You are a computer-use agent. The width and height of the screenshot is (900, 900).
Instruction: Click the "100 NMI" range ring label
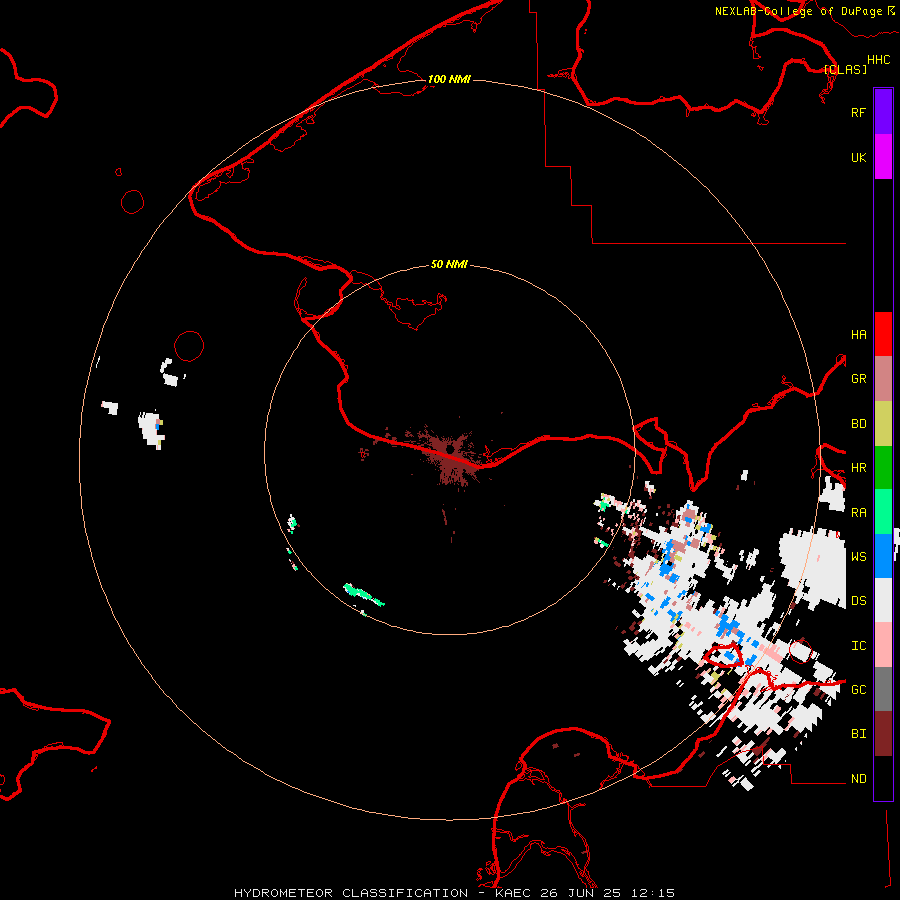click(449, 79)
